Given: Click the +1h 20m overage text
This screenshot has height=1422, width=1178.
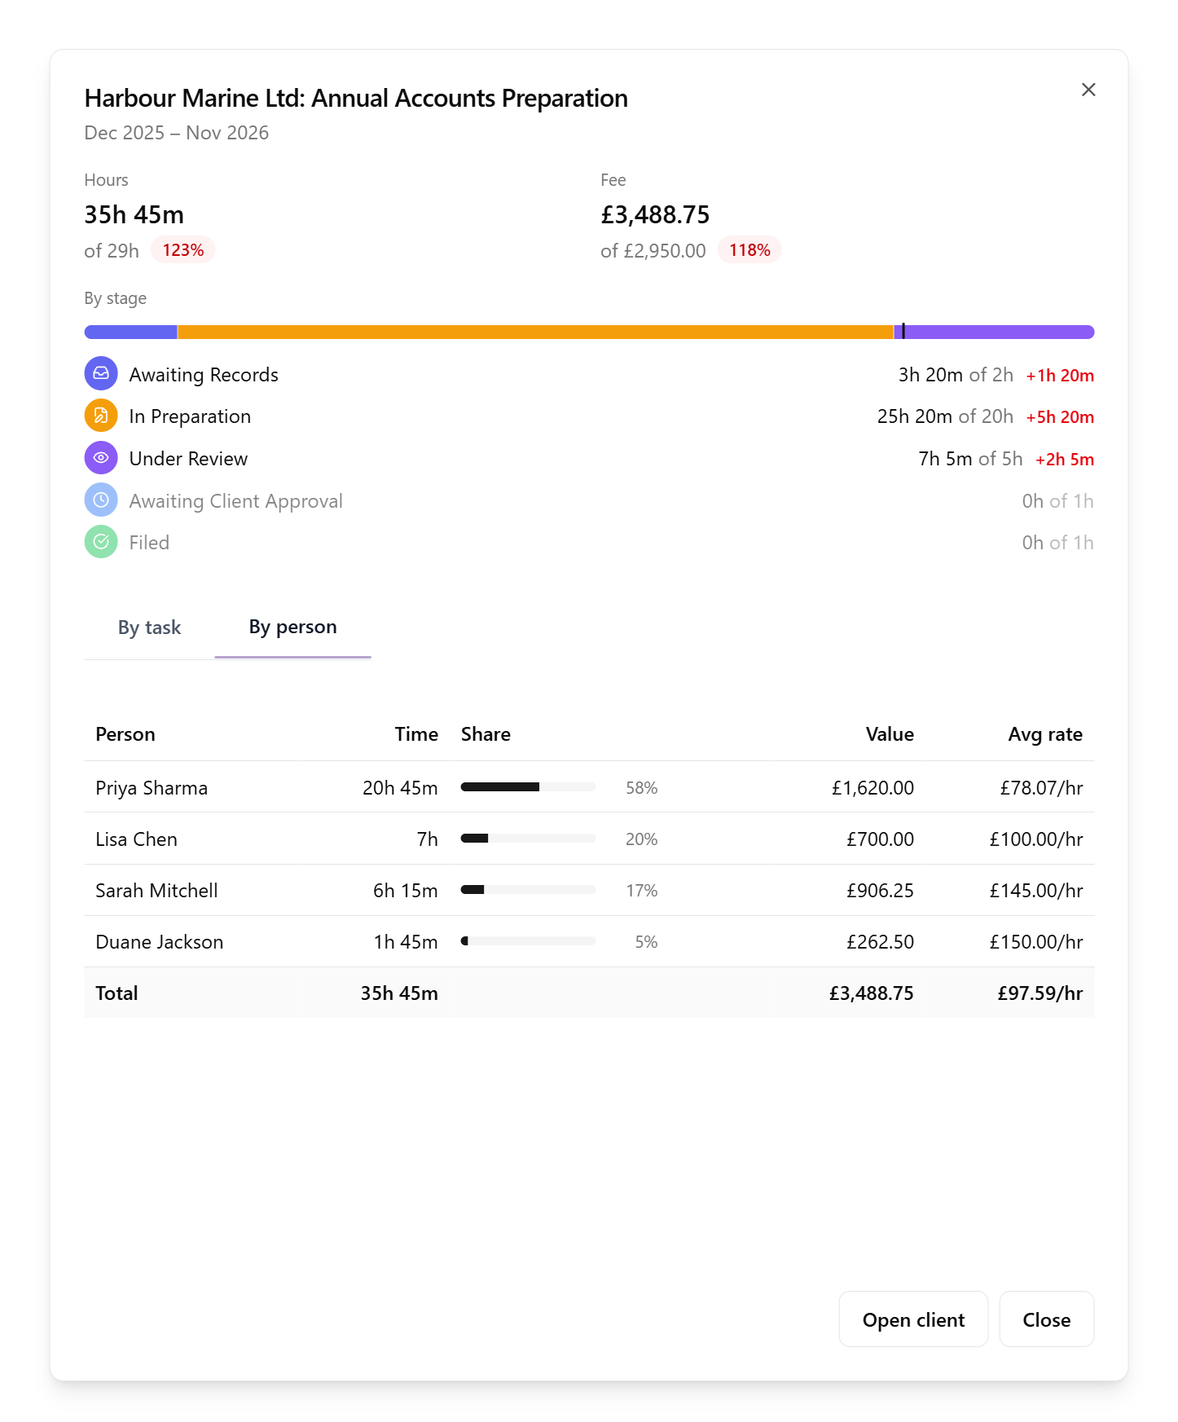Looking at the screenshot, I should point(1060,375).
